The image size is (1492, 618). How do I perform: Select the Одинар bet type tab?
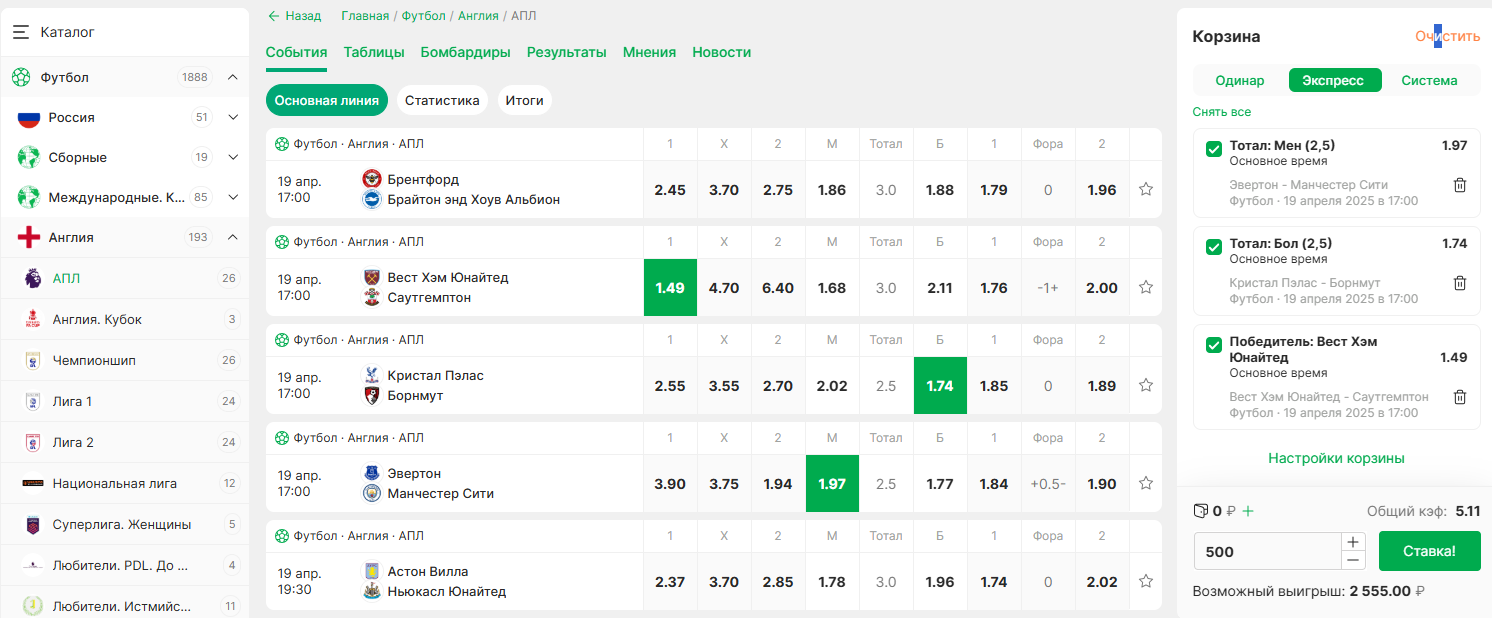1240,80
